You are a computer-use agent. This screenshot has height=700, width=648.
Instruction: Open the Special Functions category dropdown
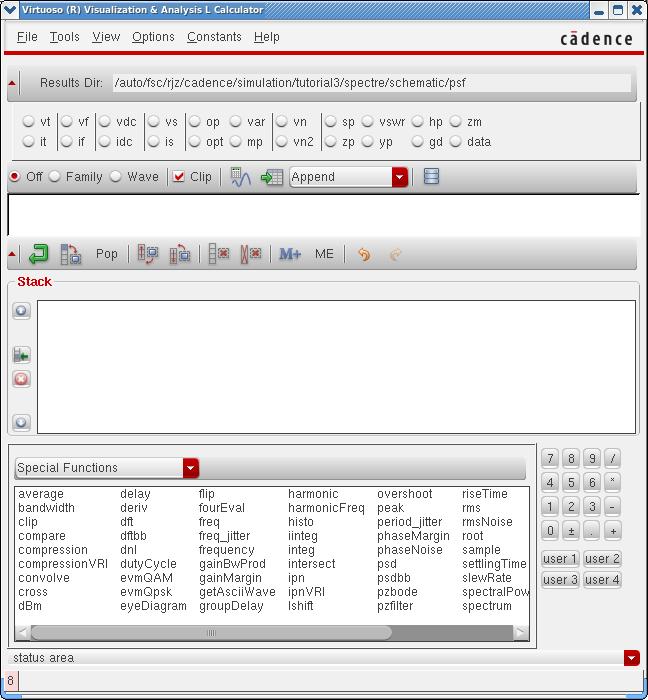(191, 468)
